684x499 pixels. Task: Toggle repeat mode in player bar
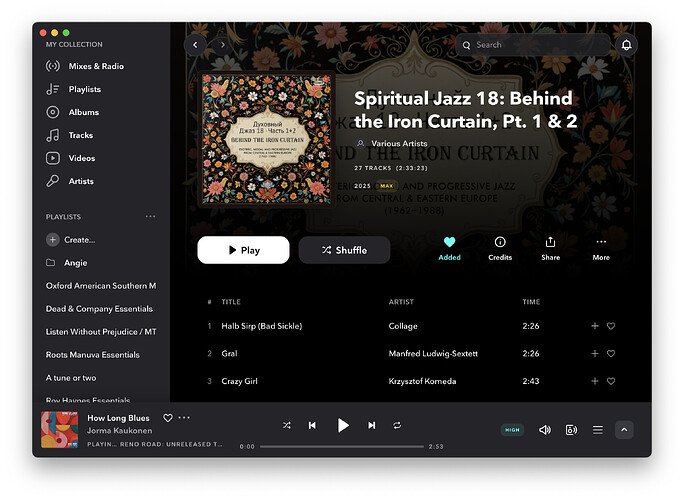tap(397, 425)
